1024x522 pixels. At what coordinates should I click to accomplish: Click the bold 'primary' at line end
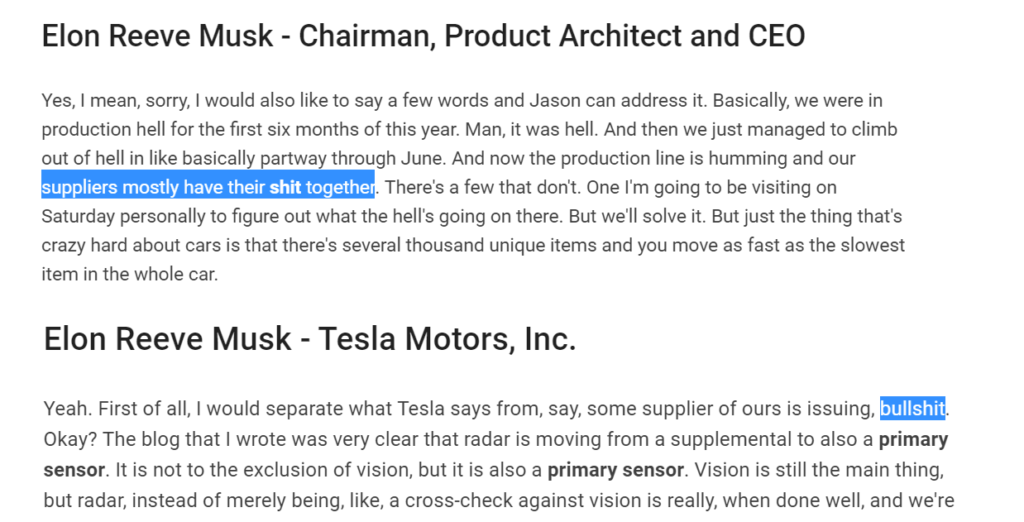click(x=913, y=440)
